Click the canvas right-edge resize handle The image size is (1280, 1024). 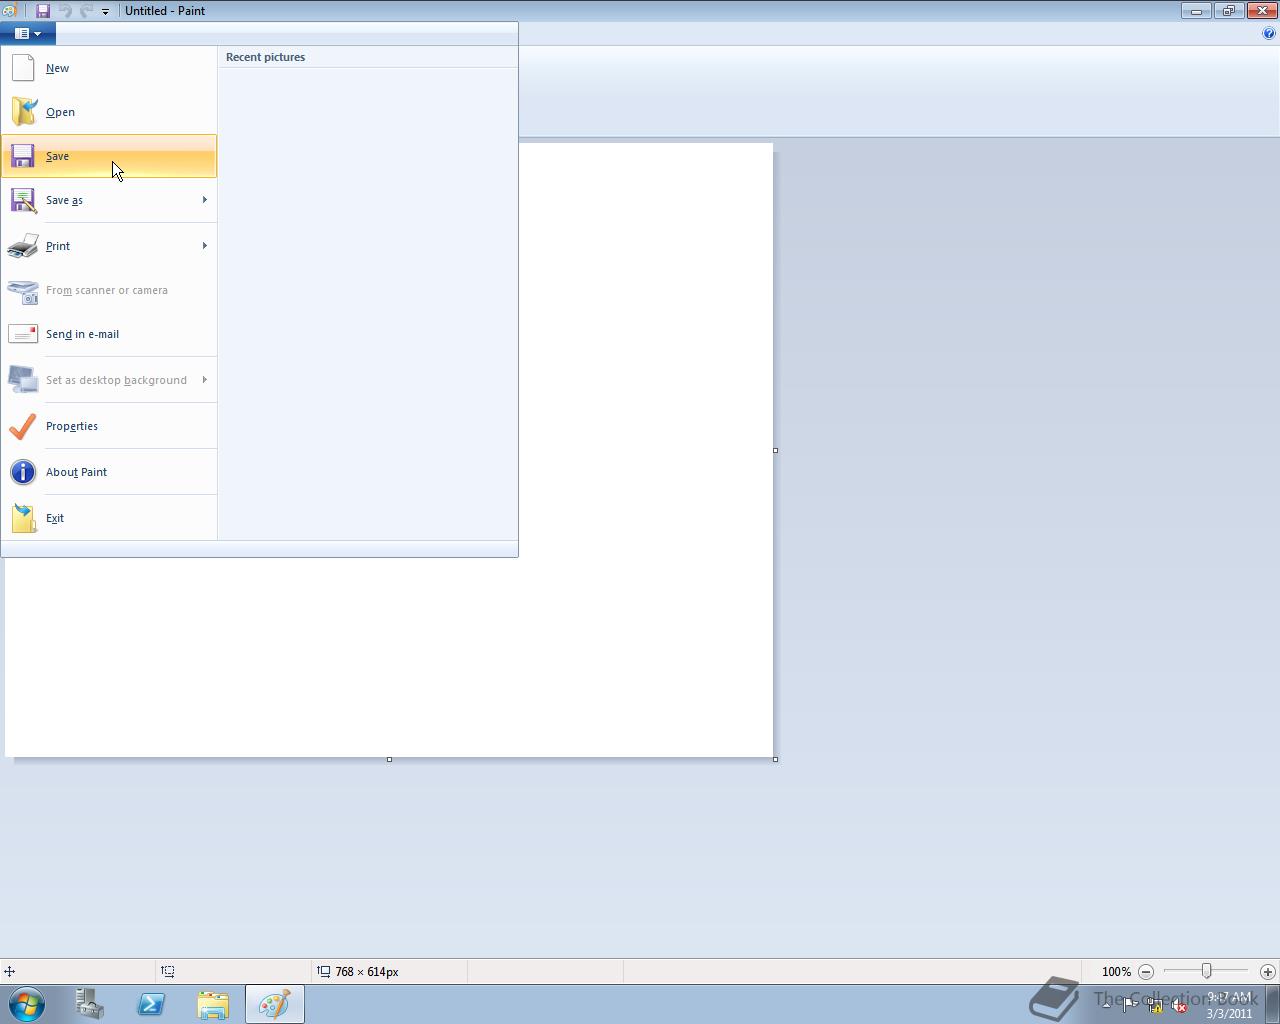[776, 450]
